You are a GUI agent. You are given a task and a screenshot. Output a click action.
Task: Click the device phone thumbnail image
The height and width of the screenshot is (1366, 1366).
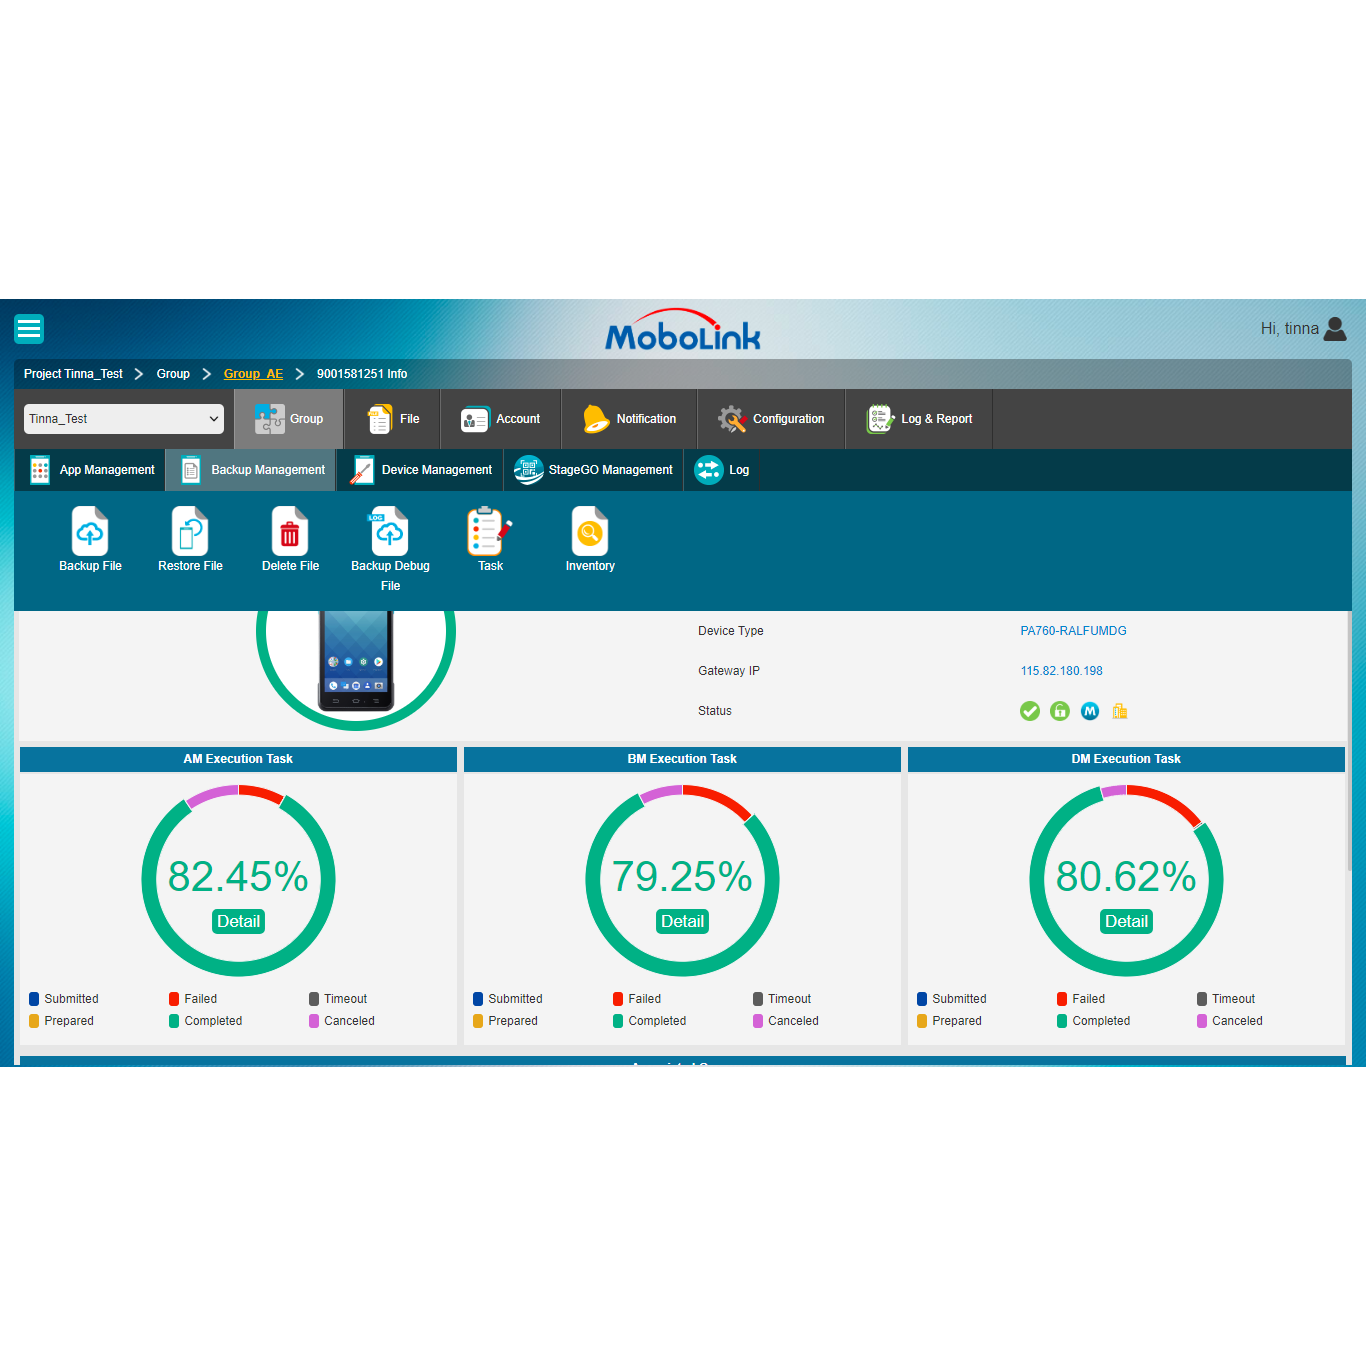click(x=356, y=658)
